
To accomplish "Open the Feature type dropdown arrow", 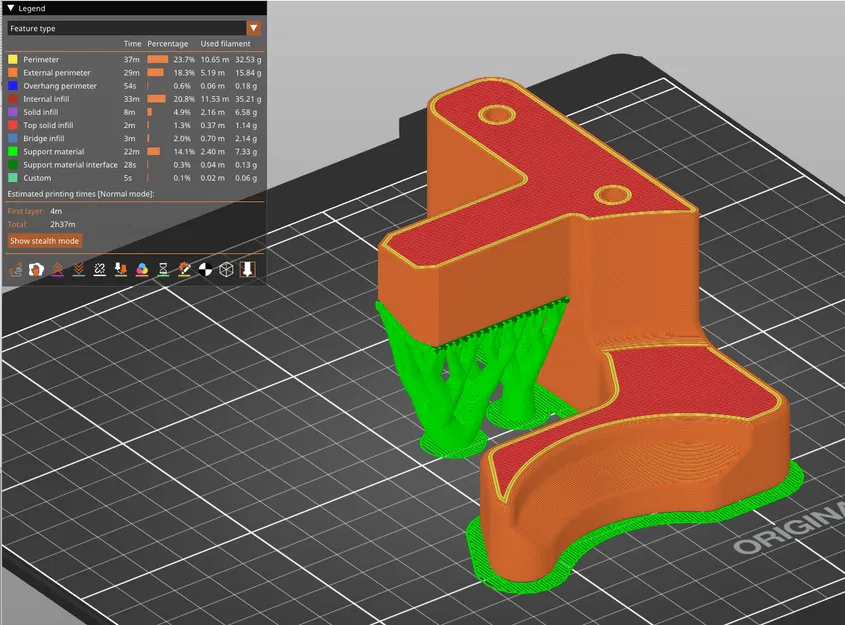I will pyautogui.click(x=253, y=28).
